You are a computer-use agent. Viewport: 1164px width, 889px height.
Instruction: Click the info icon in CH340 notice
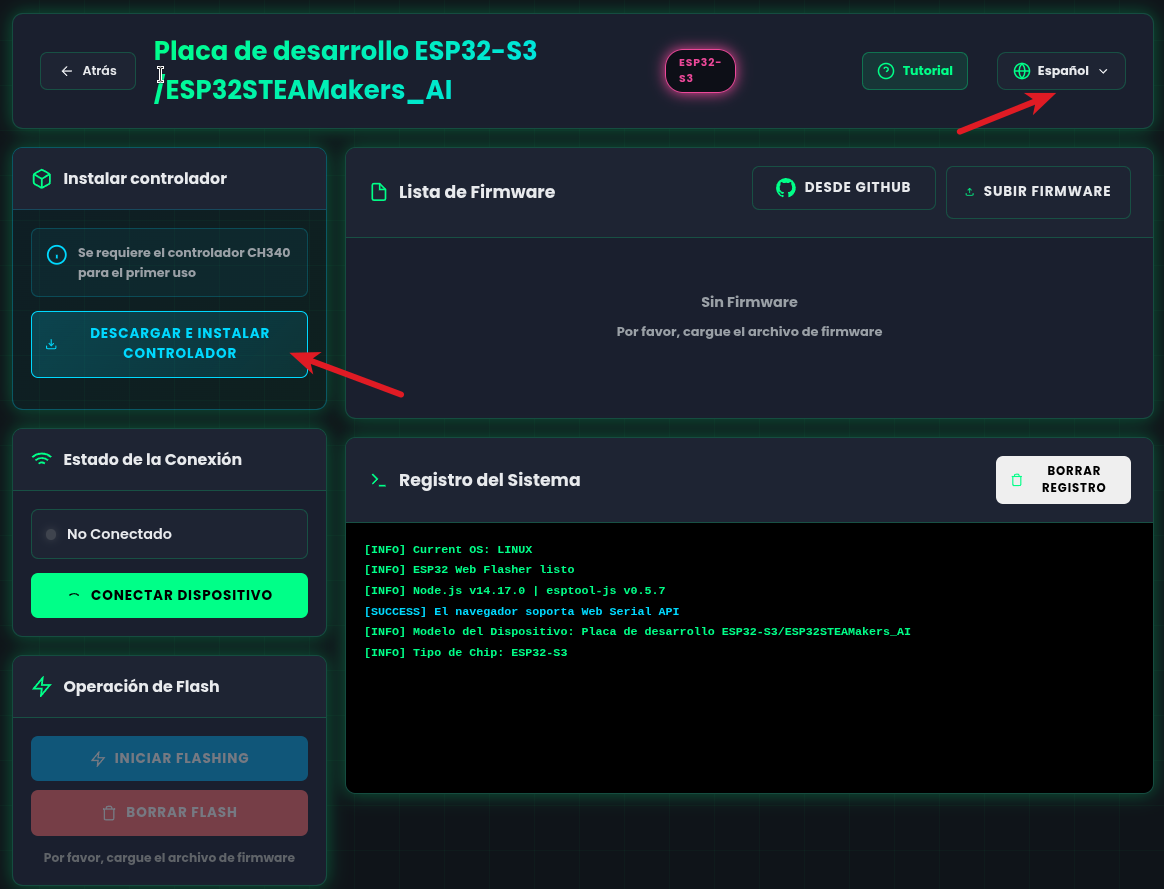57,254
